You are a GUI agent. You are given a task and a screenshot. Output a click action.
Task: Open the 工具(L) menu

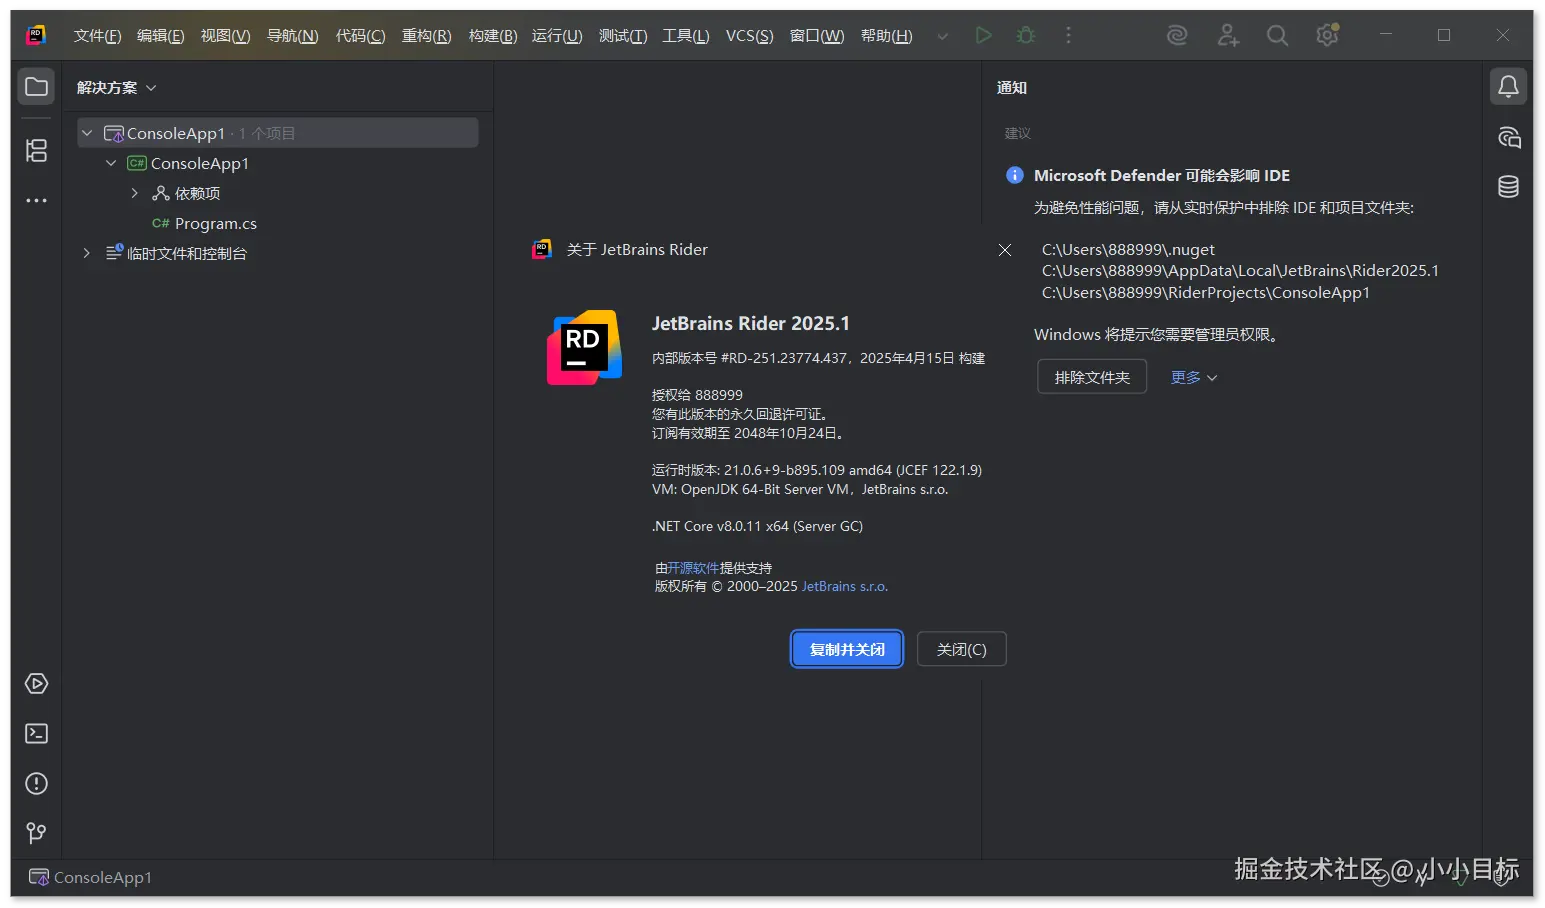(686, 36)
